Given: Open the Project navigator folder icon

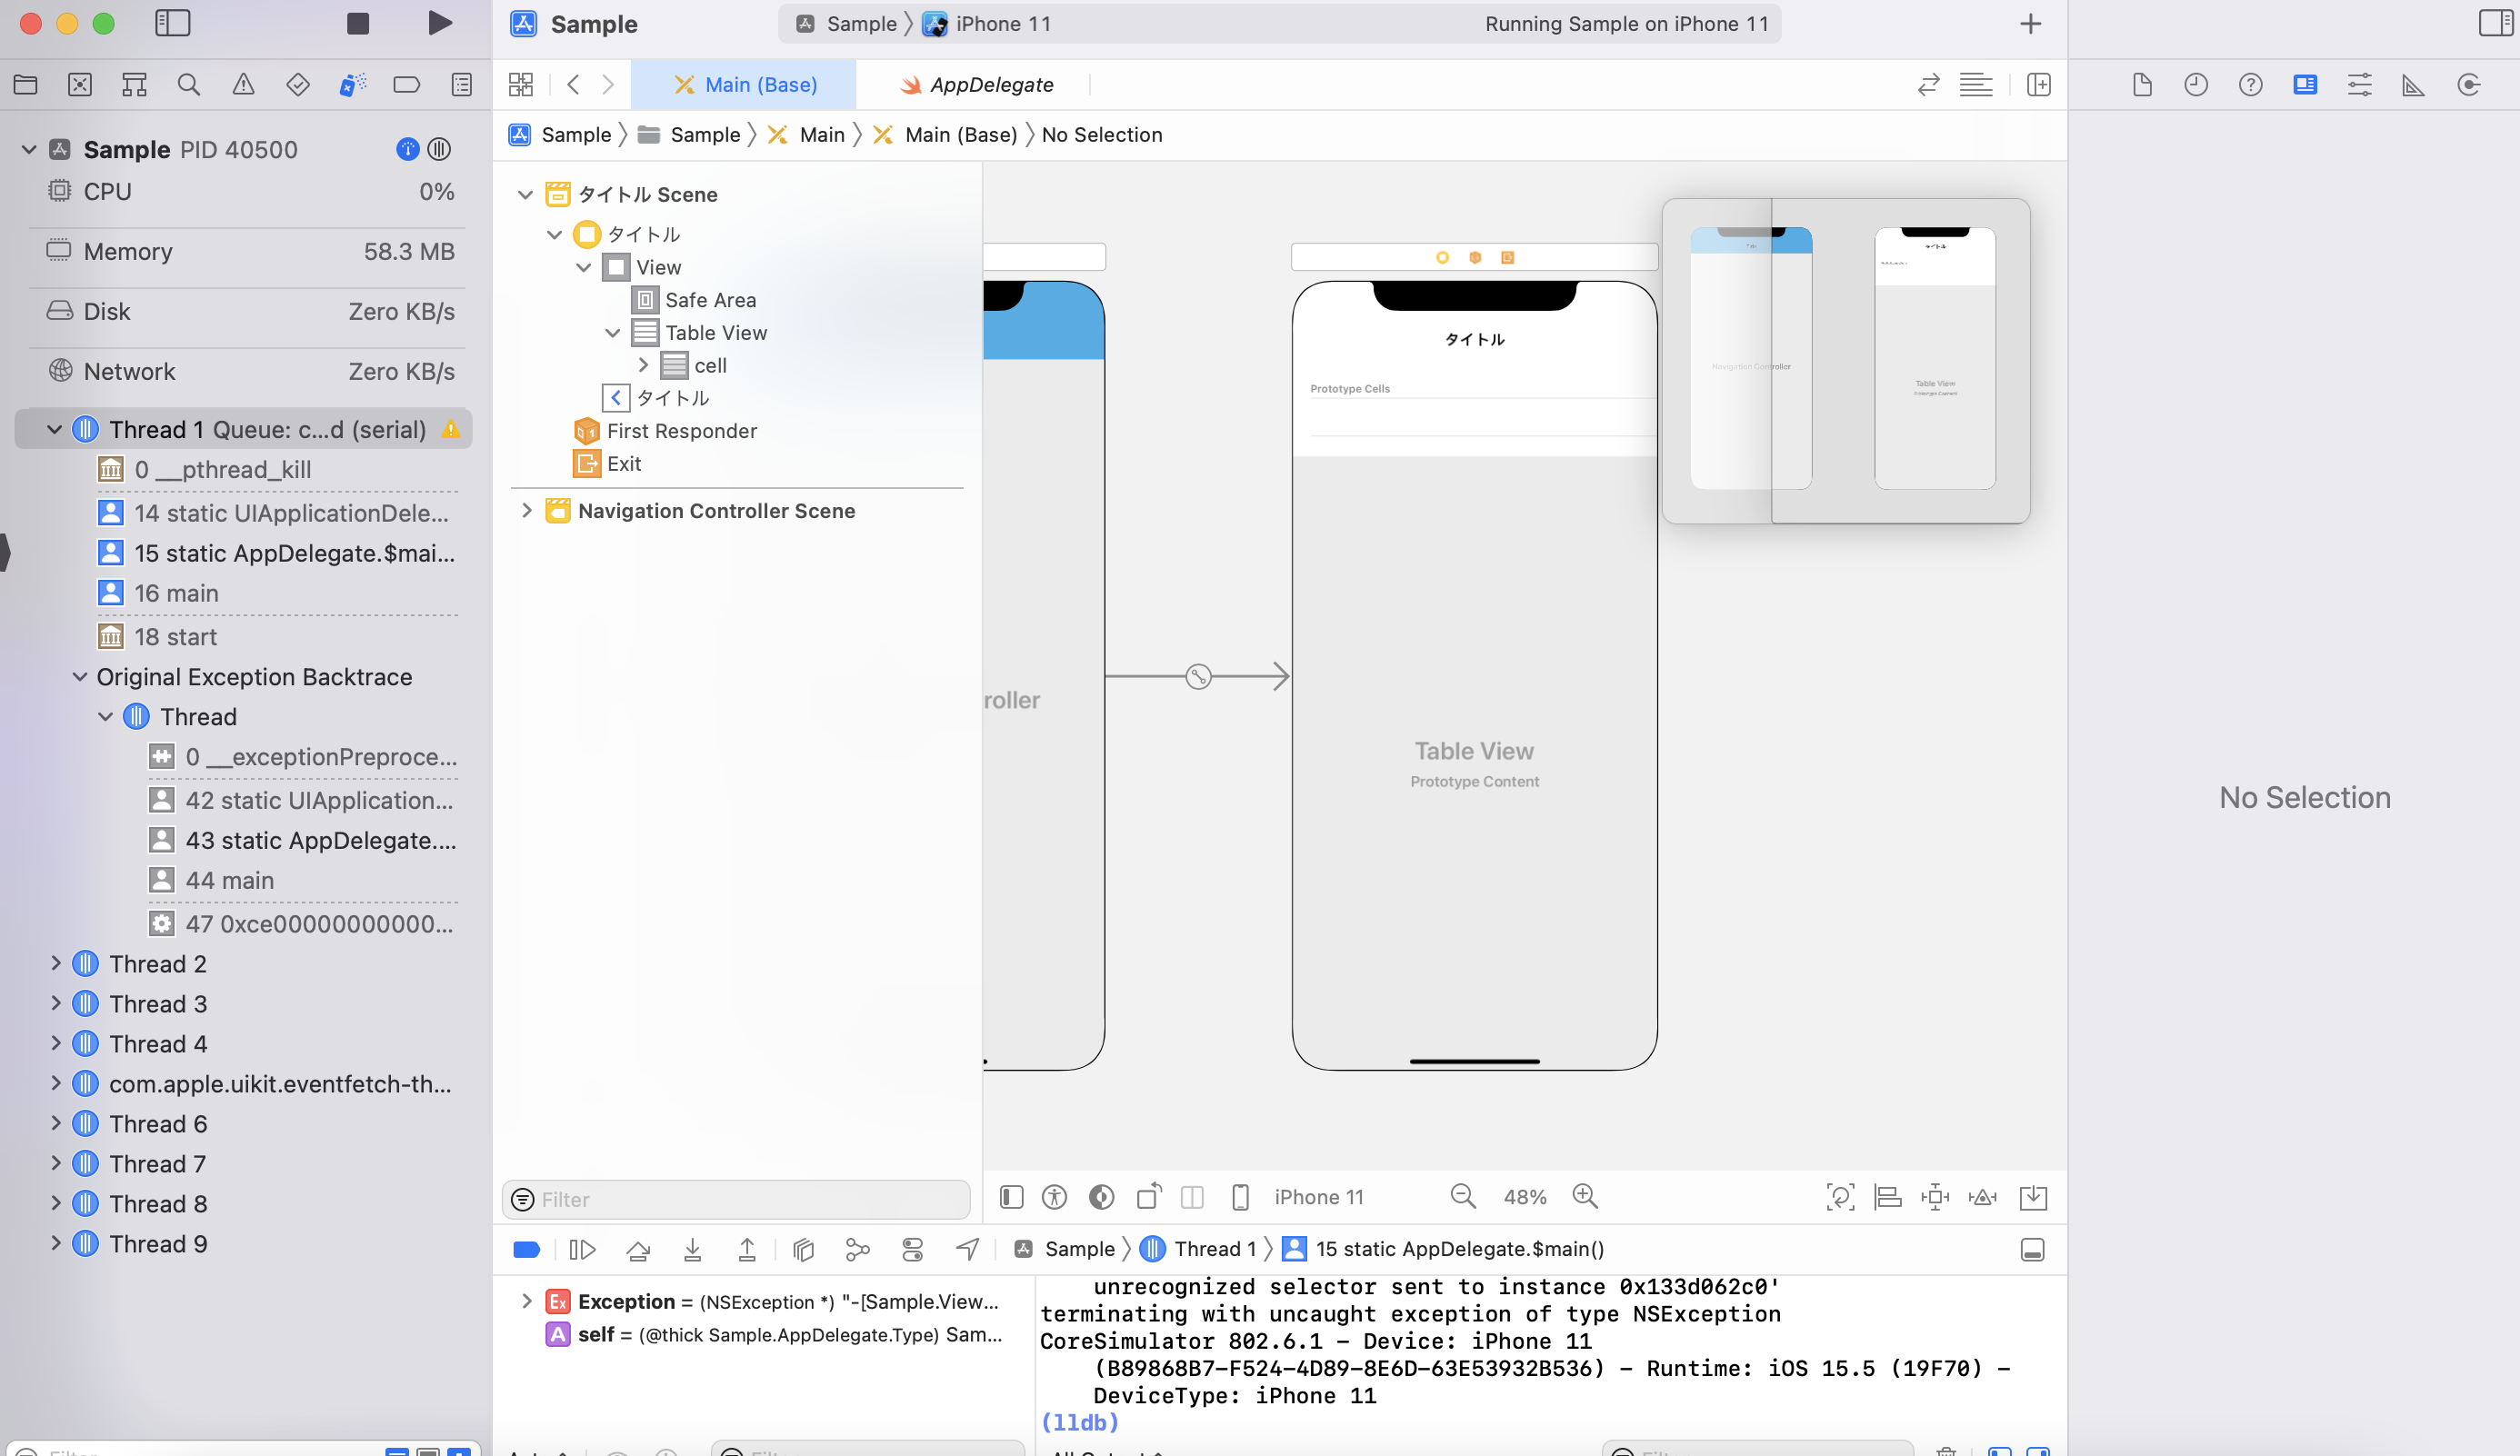Looking at the screenshot, I should pos(26,85).
